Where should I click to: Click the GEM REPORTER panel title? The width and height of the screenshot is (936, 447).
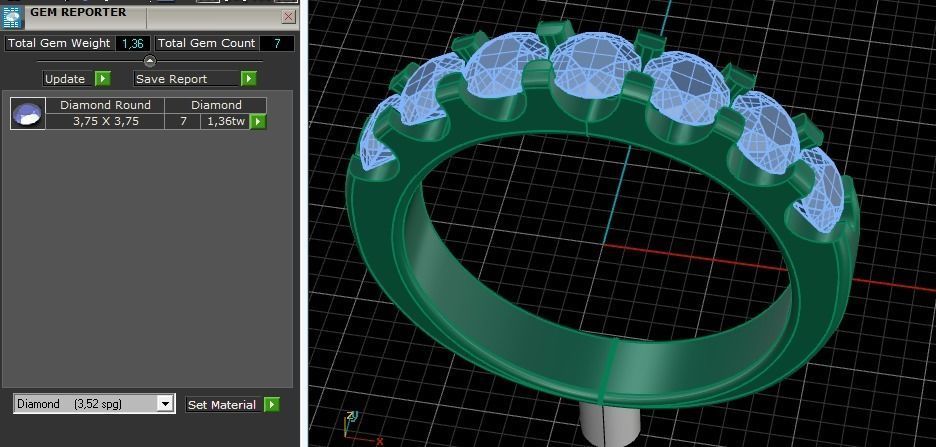78,12
